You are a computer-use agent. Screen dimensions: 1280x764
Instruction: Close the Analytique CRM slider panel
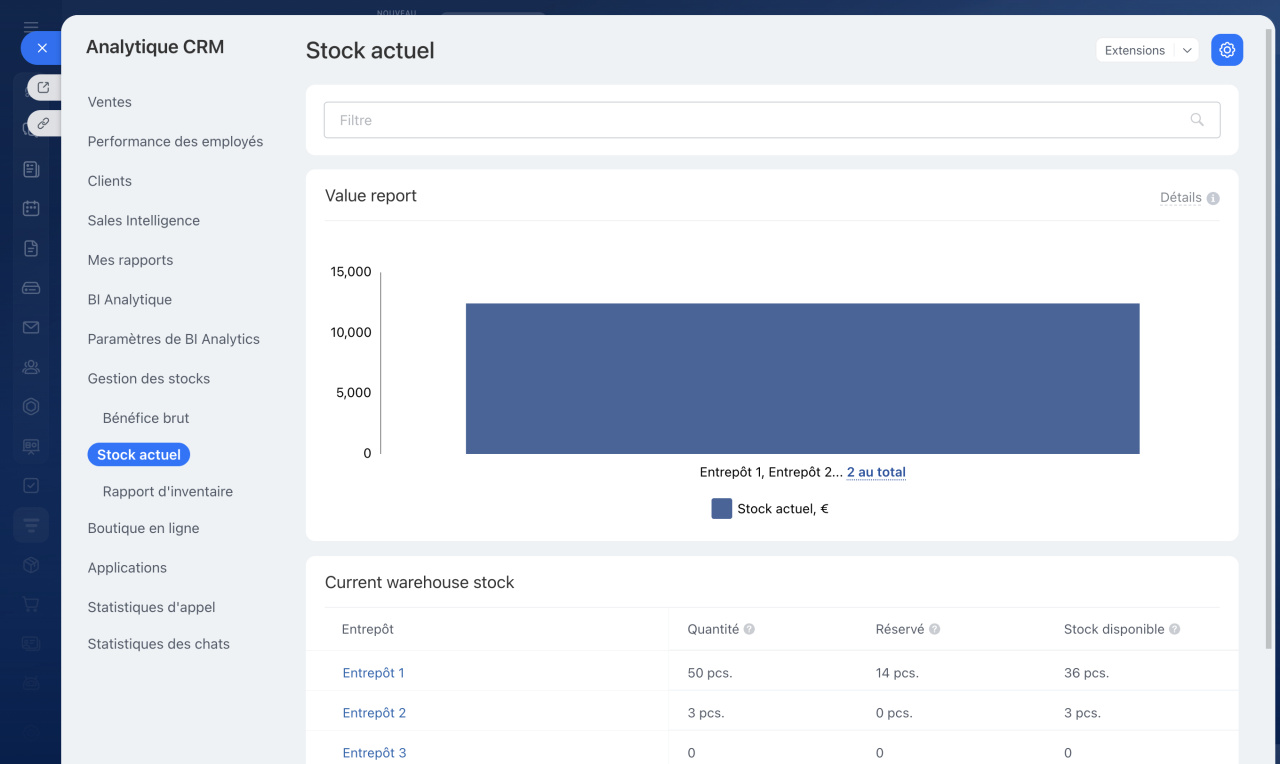pos(41,48)
